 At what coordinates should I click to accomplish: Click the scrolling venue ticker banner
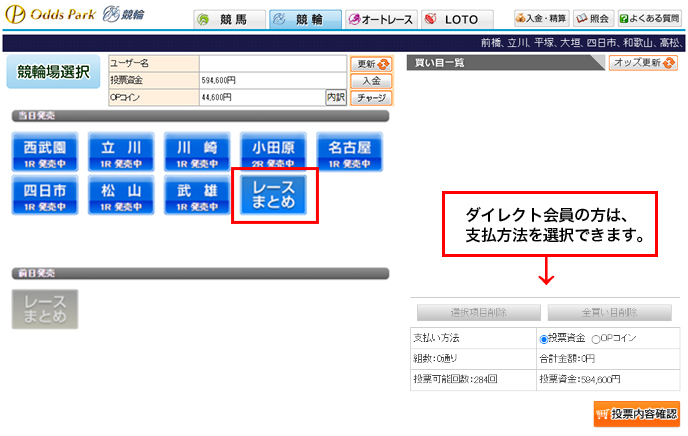coord(344,43)
